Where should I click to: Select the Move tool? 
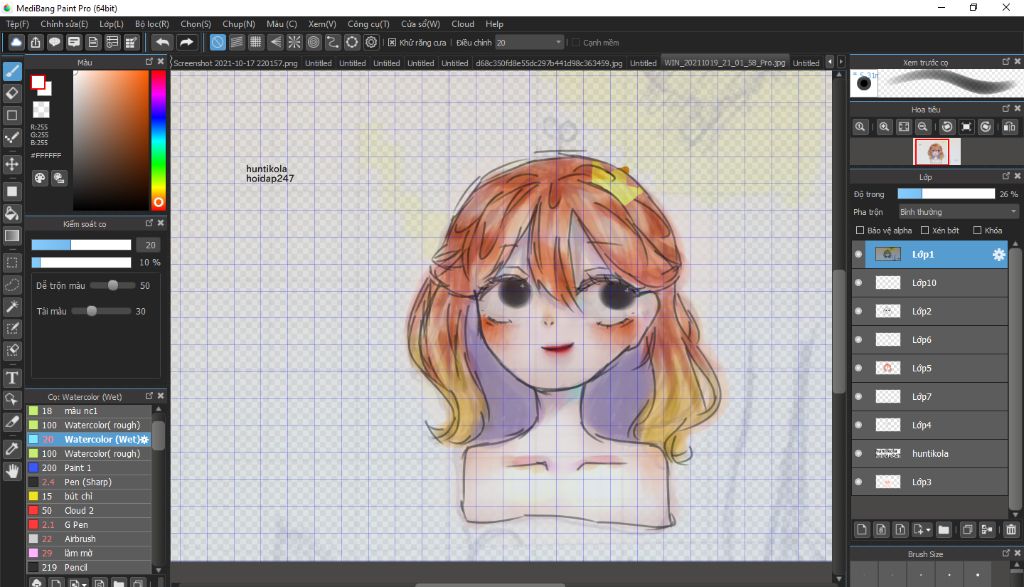pyautogui.click(x=12, y=163)
